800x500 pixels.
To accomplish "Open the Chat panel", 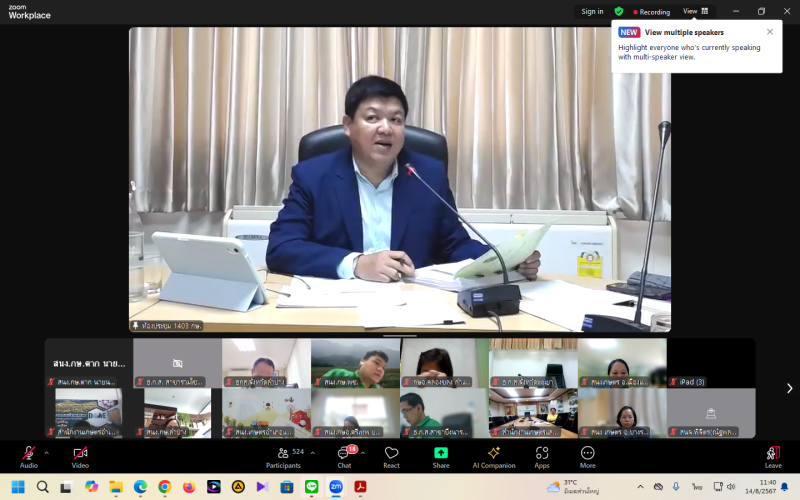I will point(344,455).
